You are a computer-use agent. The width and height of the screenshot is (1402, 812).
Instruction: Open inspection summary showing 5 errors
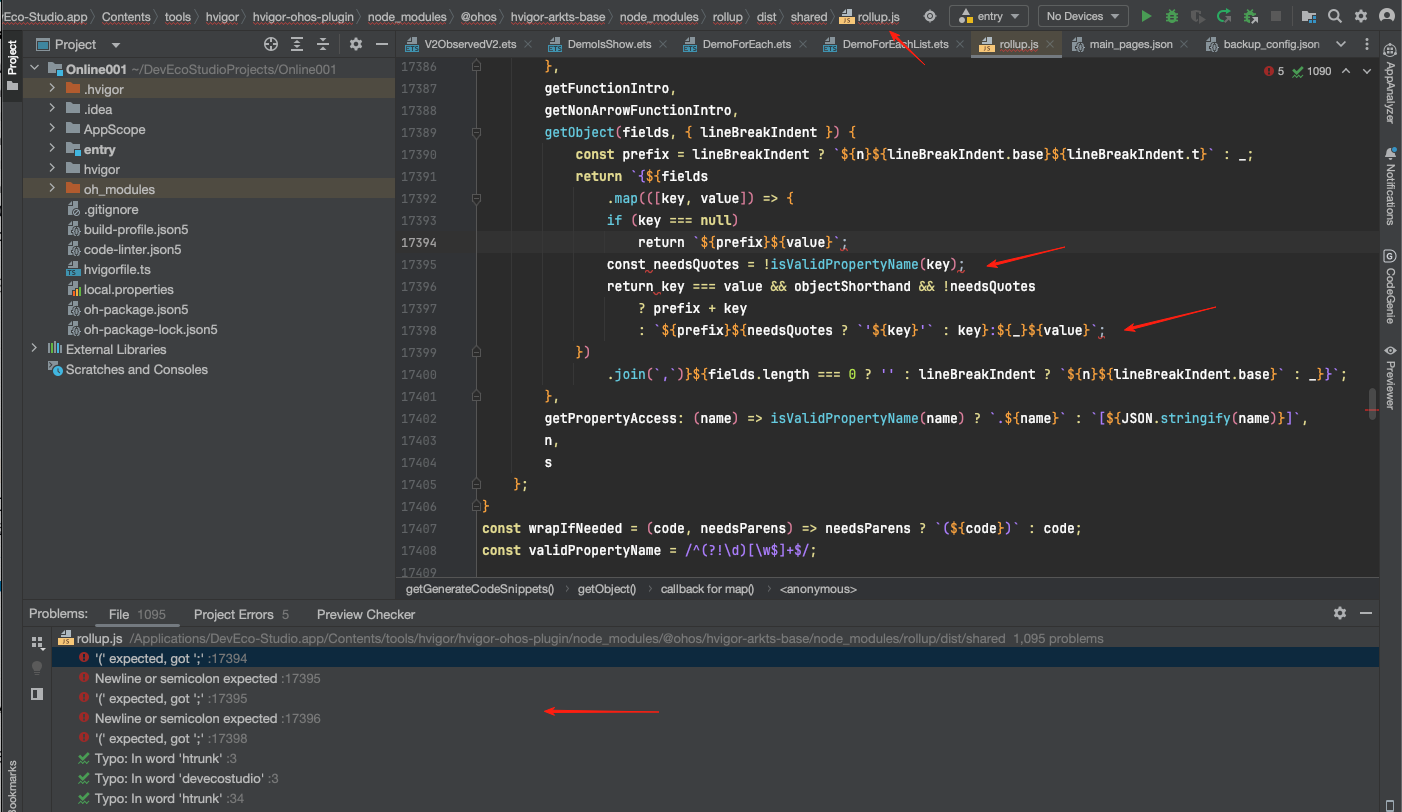pyautogui.click(x=1298, y=71)
